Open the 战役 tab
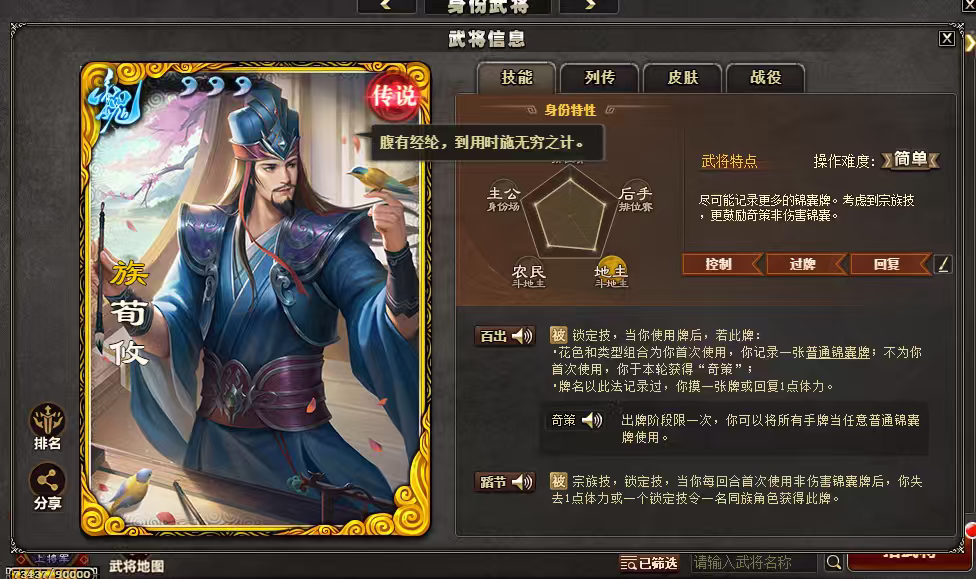Viewport: 976px width, 579px height. pos(765,78)
